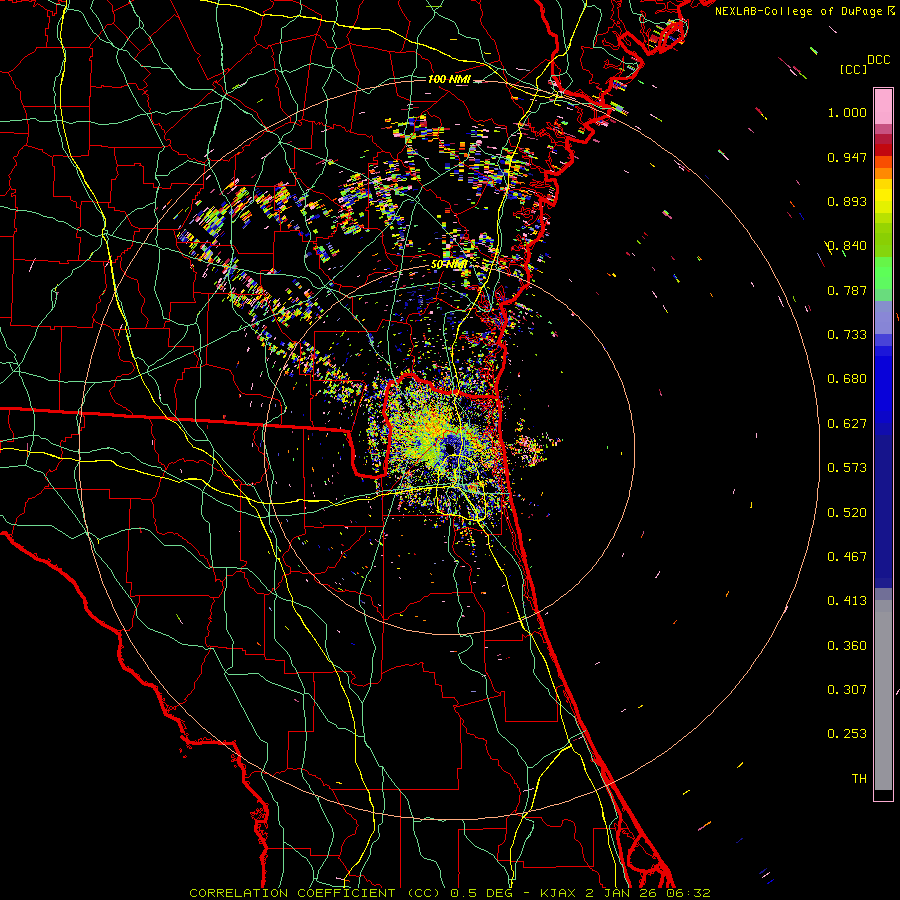The height and width of the screenshot is (900, 900).
Task: Click the 0.627 scale value
Action: (x=847, y=424)
